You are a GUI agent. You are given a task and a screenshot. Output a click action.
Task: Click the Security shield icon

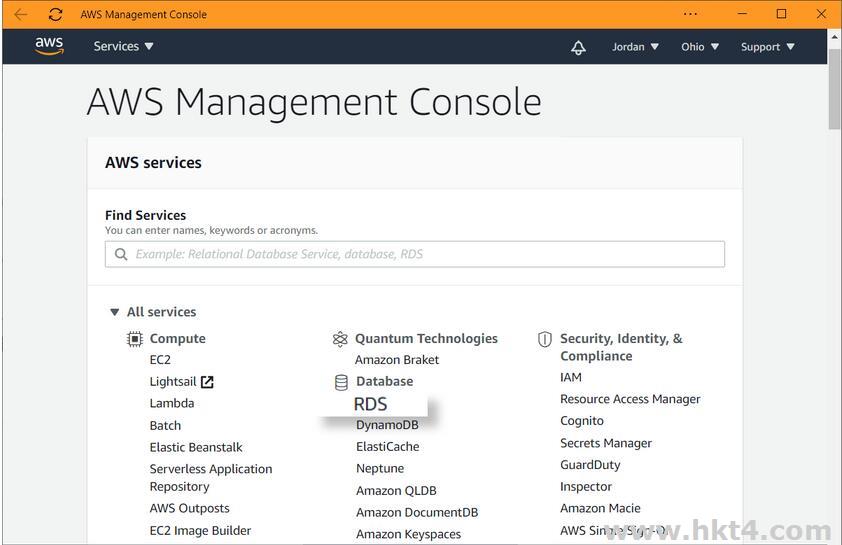tap(545, 340)
